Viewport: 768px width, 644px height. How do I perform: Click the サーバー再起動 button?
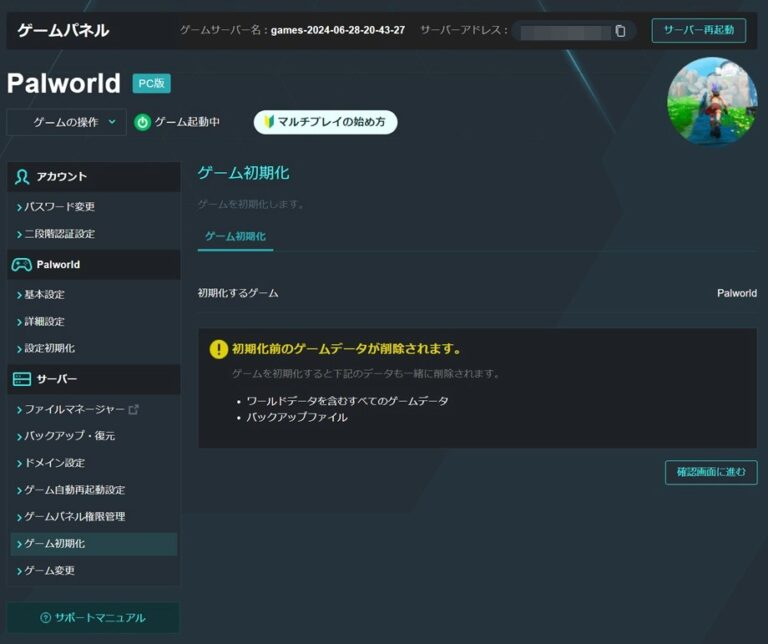(699, 30)
